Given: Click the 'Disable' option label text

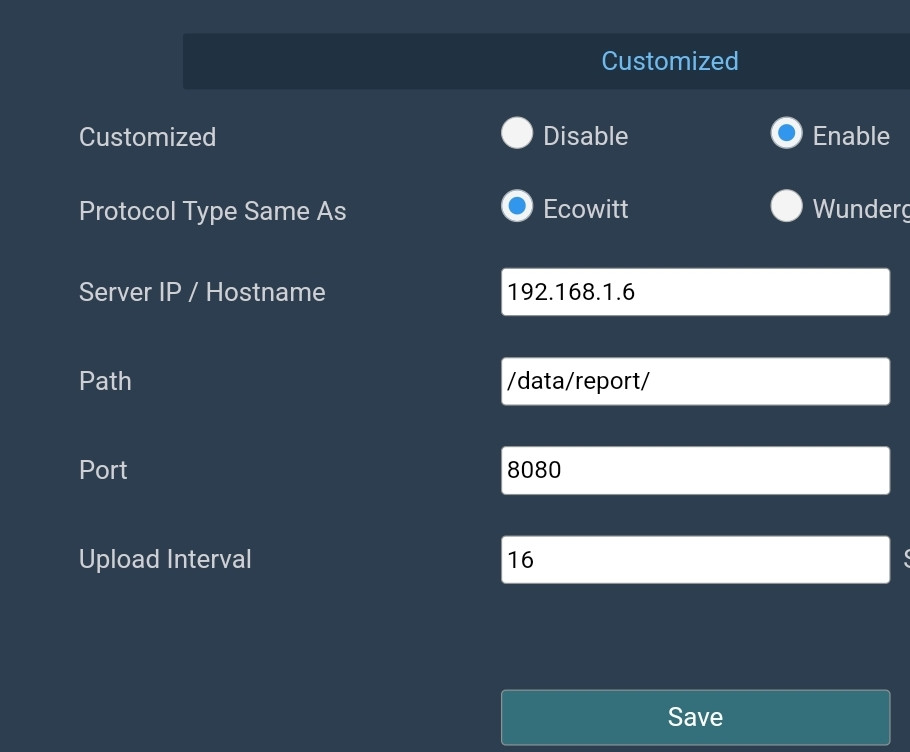Looking at the screenshot, I should coord(585,136).
